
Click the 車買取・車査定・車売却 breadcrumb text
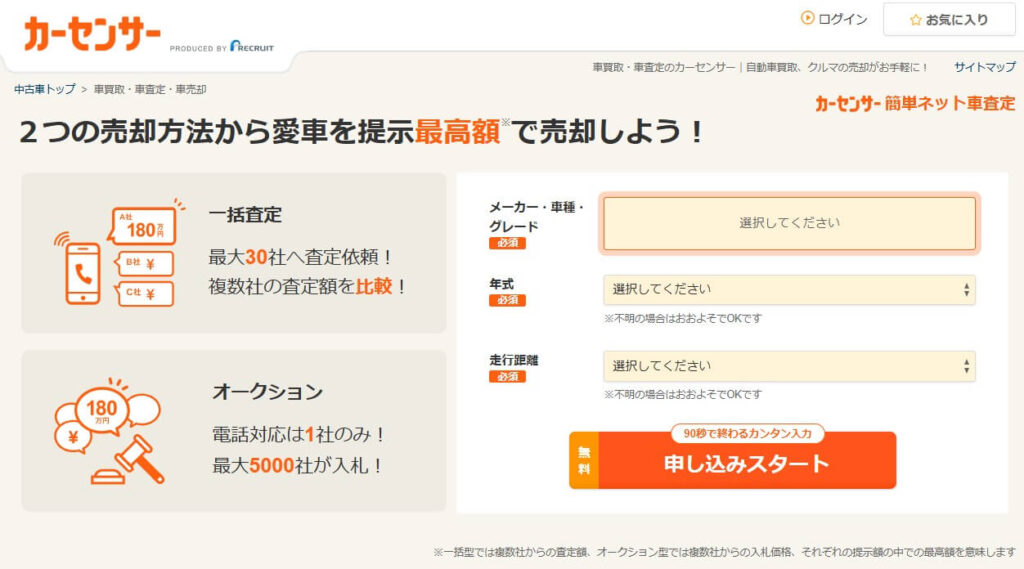pos(150,89)
